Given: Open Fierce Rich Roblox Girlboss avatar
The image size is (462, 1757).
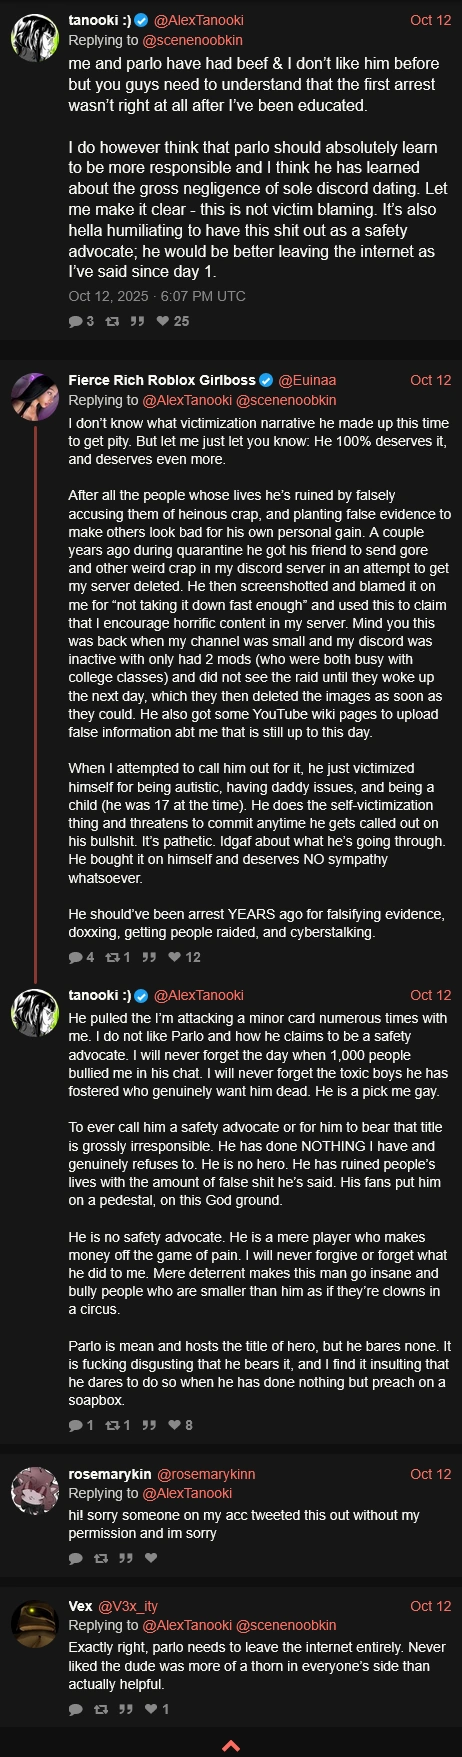Looking at the screenshot, I should click(35, 397).
